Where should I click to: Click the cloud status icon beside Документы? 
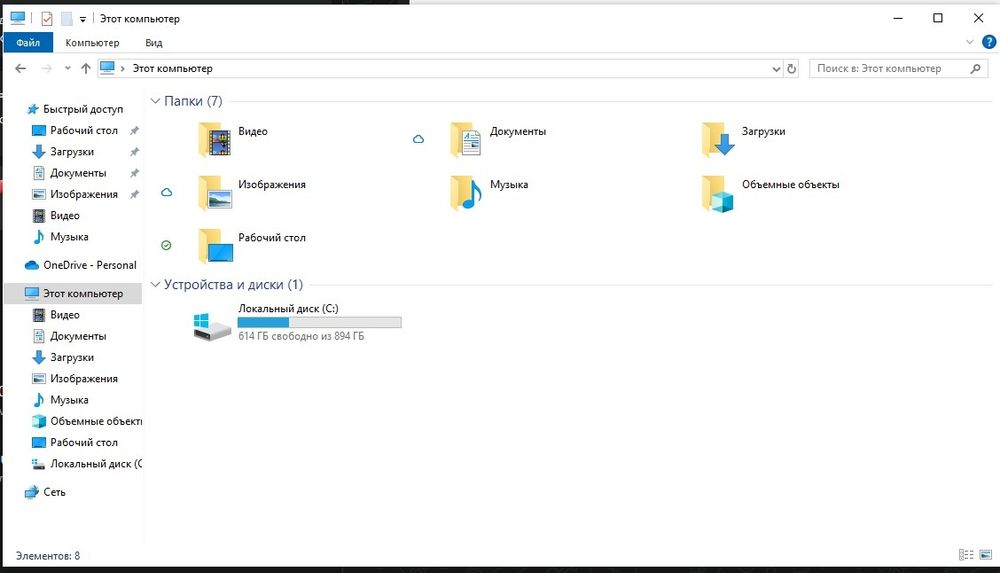[x=418, y=139]
